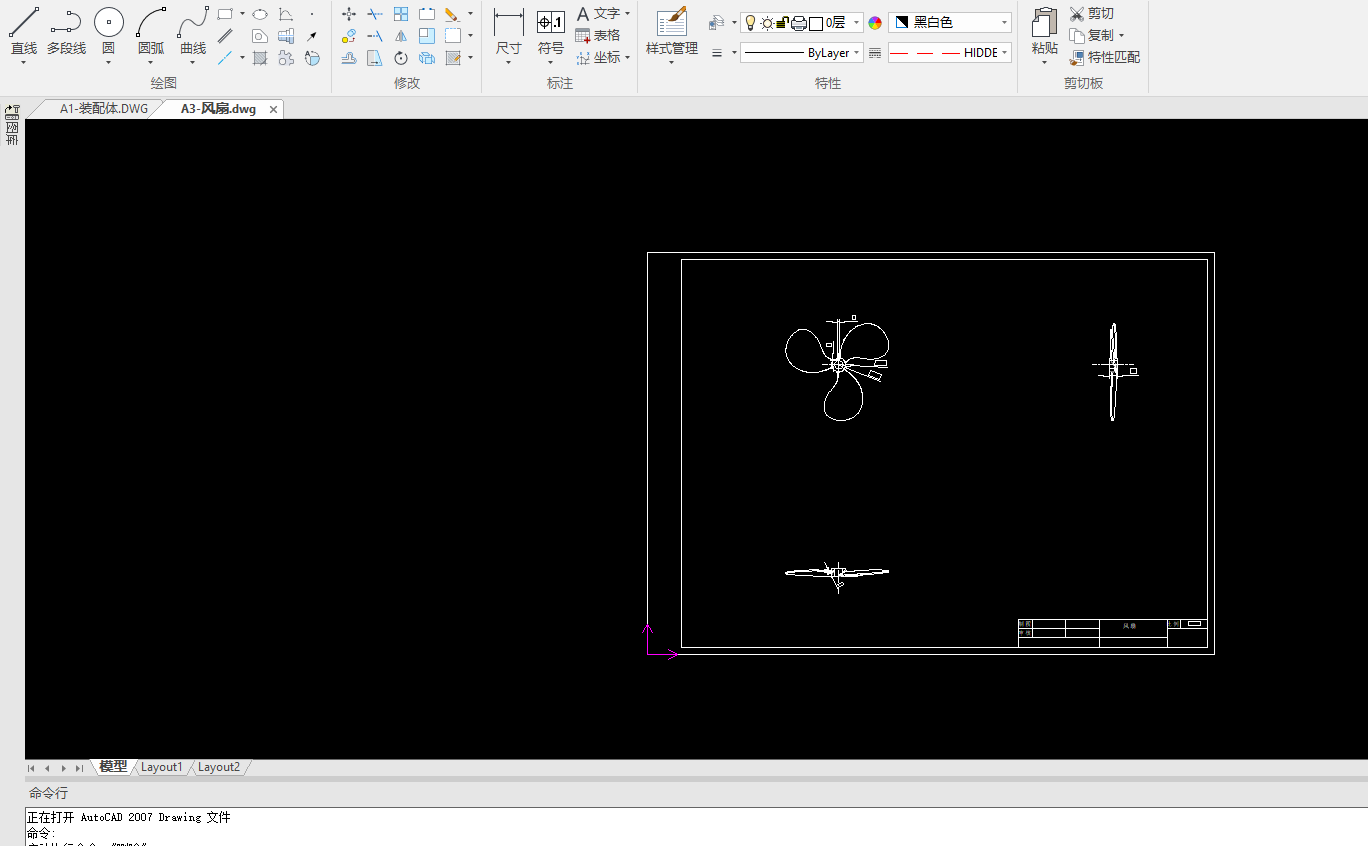Switch to the Layout1 tab

(x=161, y=767)
